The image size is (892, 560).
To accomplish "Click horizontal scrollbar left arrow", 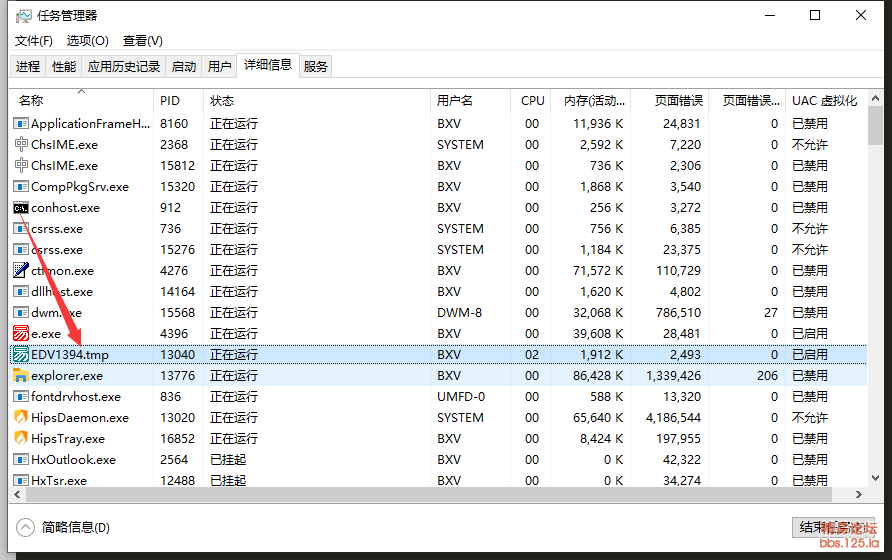I will pyautogui.click(x=18, y=495).
